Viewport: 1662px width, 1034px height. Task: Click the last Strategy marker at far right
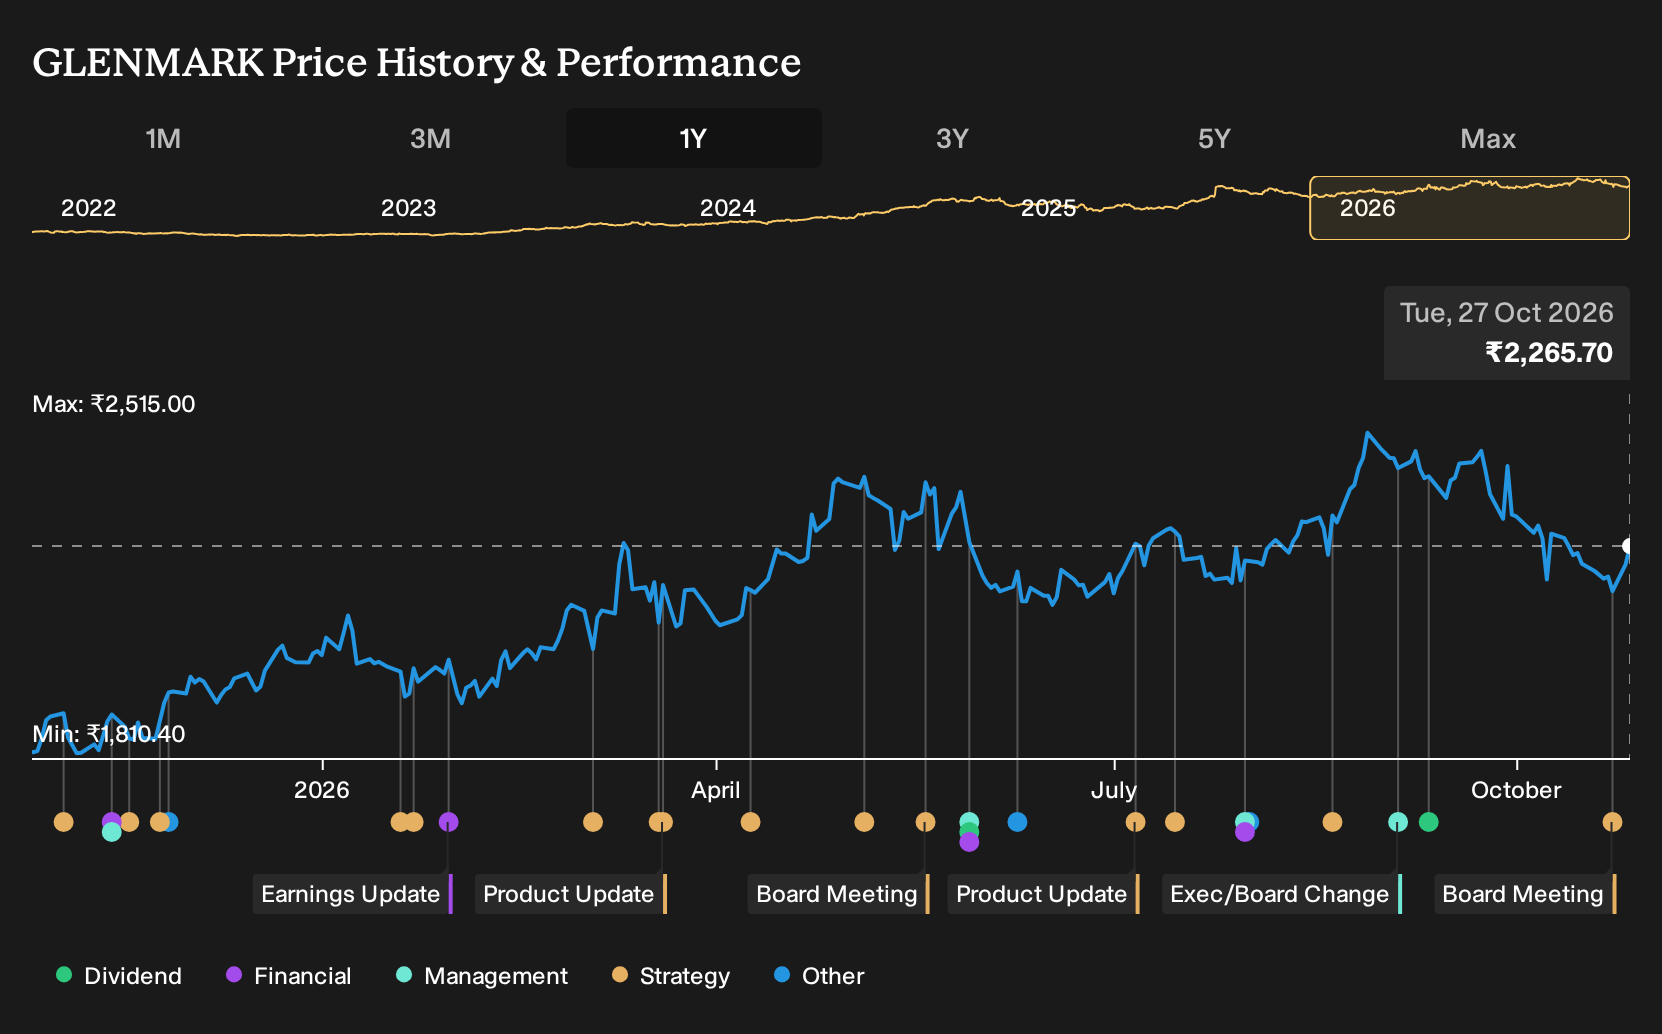pyautogui.click(x=1612, y=822)
